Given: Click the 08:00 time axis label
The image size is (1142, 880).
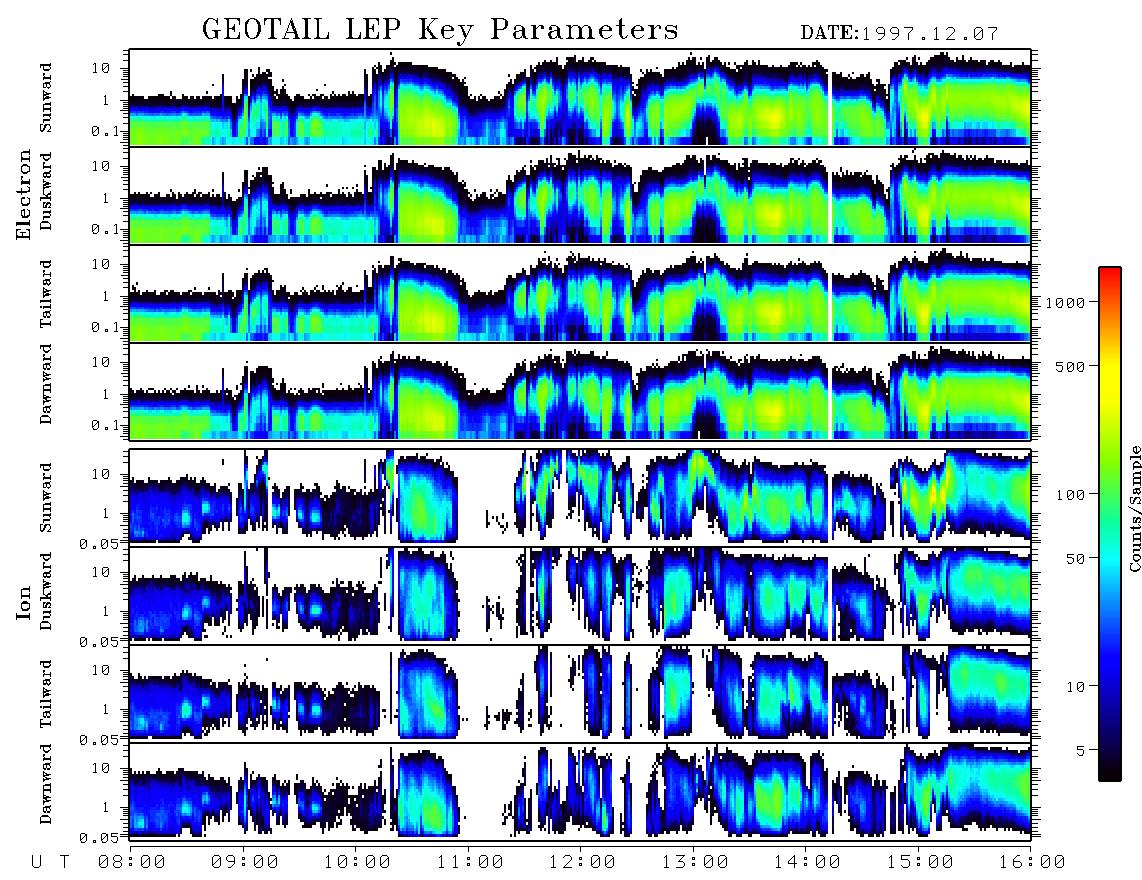Looking at the screenshot, I should point(132,863).
